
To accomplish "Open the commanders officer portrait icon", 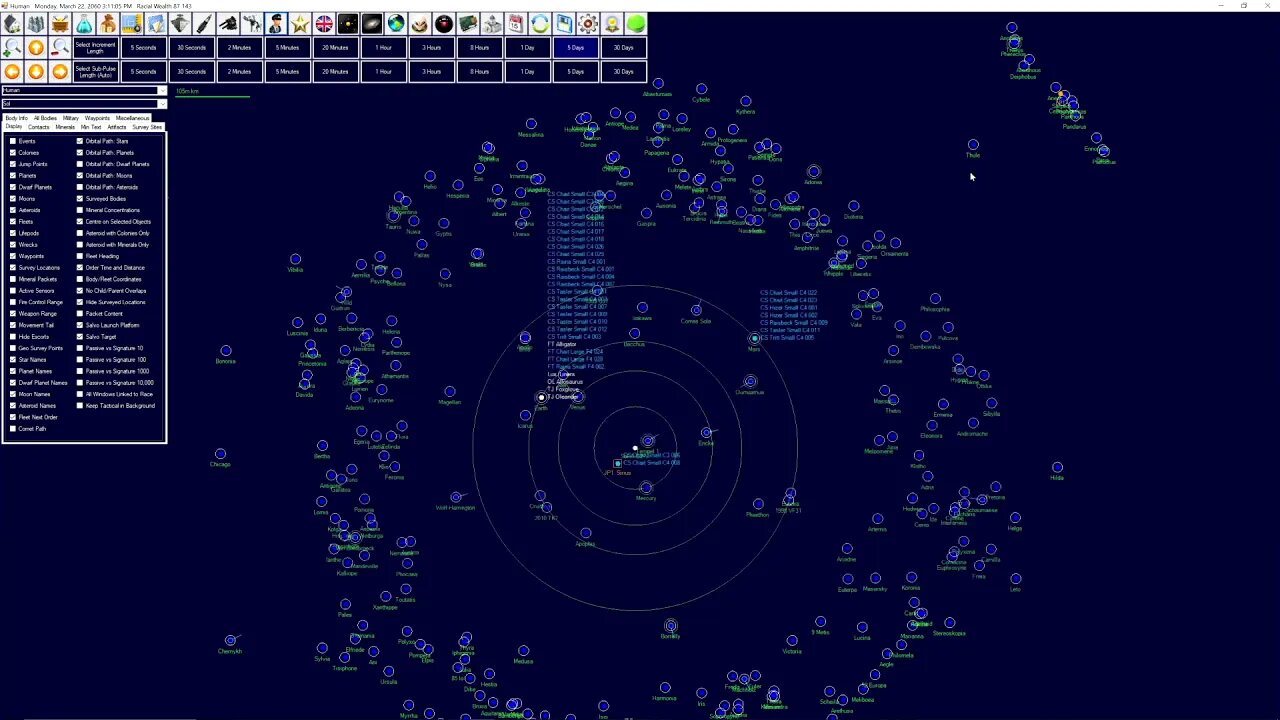I will [x=276, y=23].
